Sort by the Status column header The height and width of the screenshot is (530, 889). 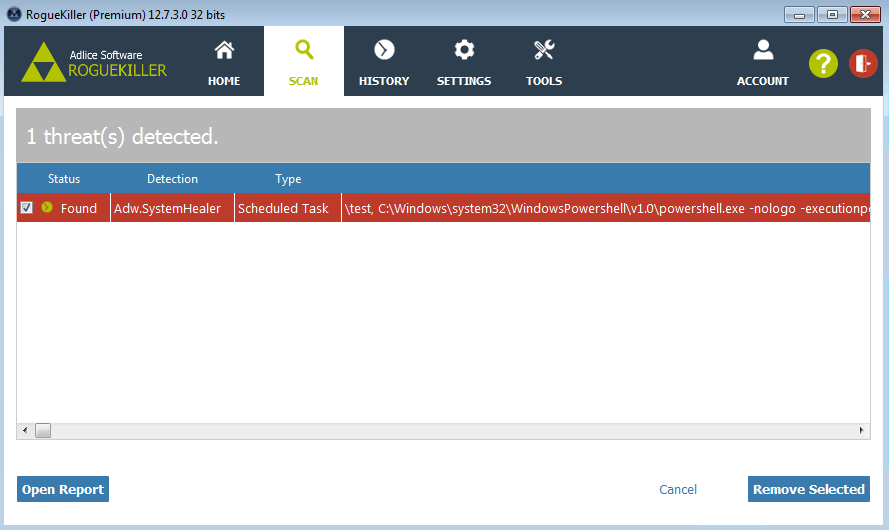pos(64,179)
